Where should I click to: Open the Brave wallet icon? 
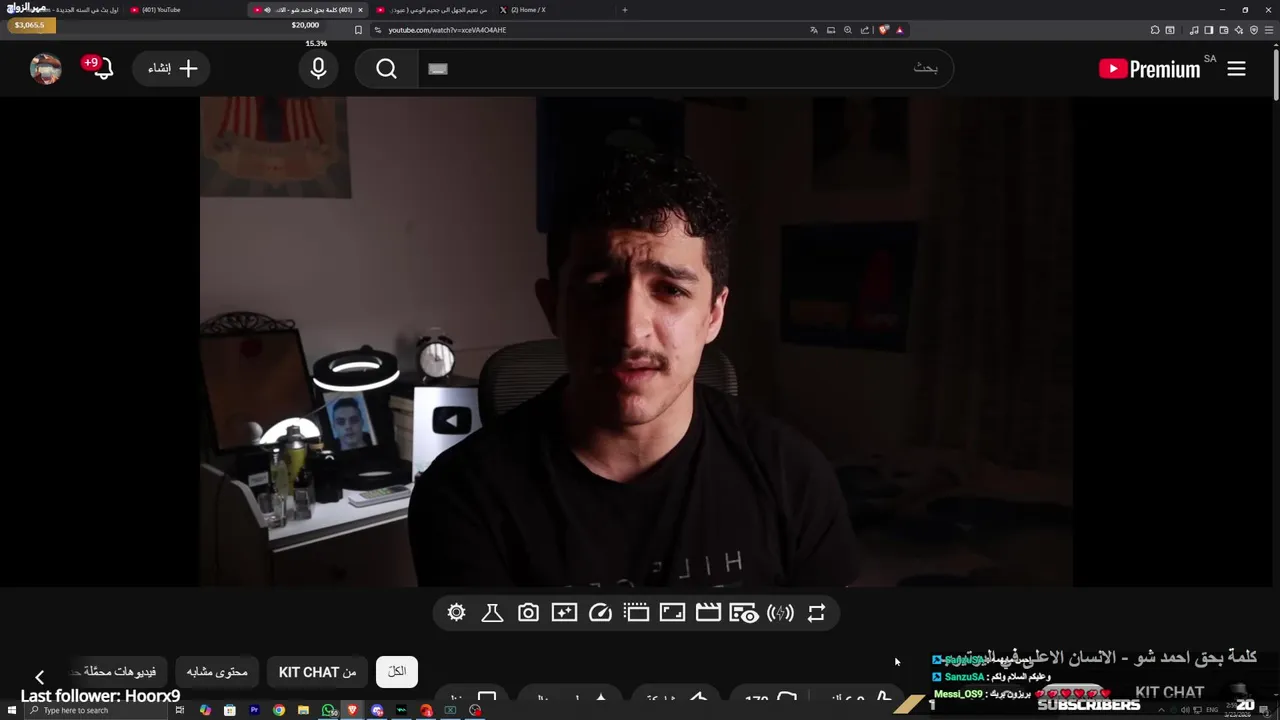pos(1223,30)
